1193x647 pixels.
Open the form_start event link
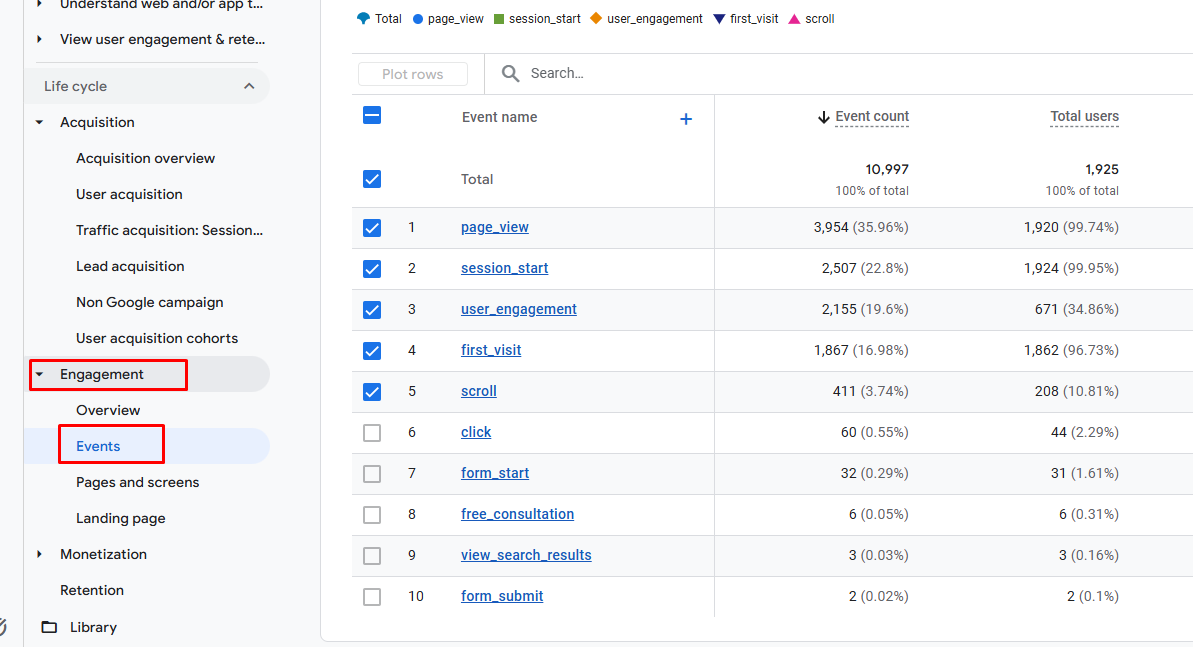[x=495, y=473]
